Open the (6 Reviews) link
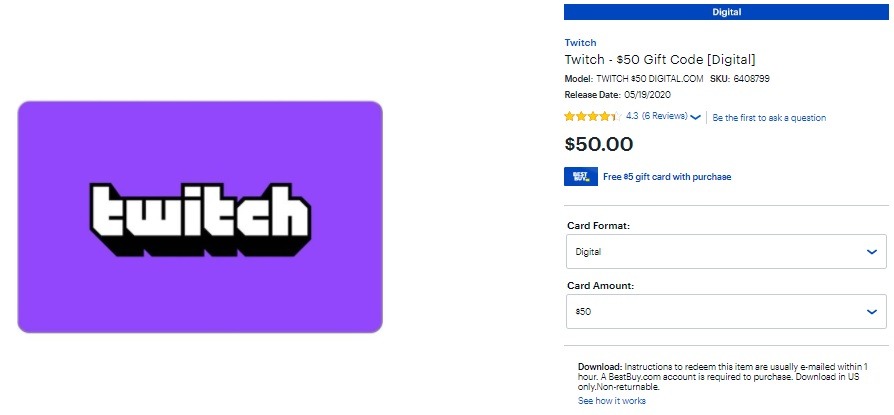Image resolution: width=894 pixels, height=415 pixels. (664, 116)
